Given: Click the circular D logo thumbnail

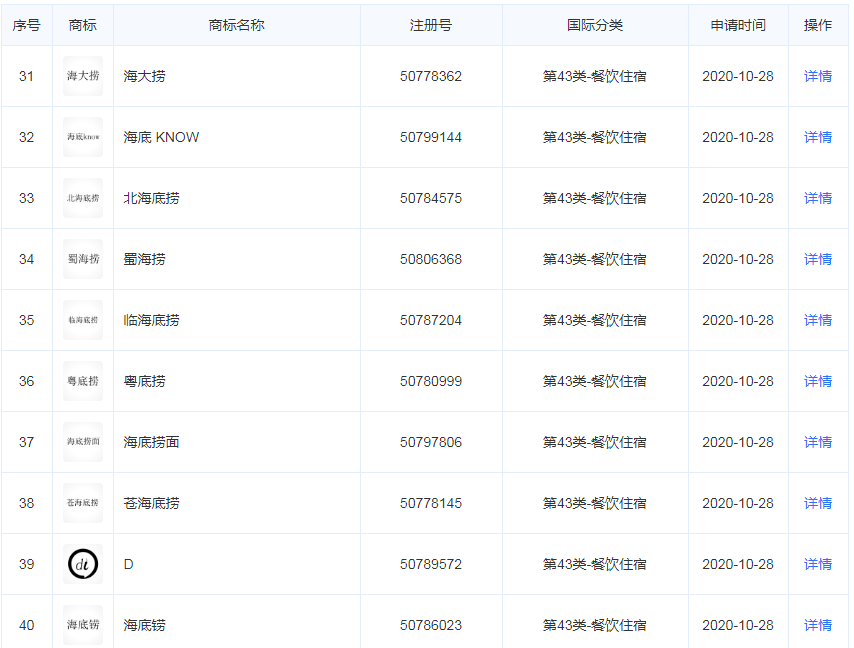Looking at the screenshot, I should 83,563.
